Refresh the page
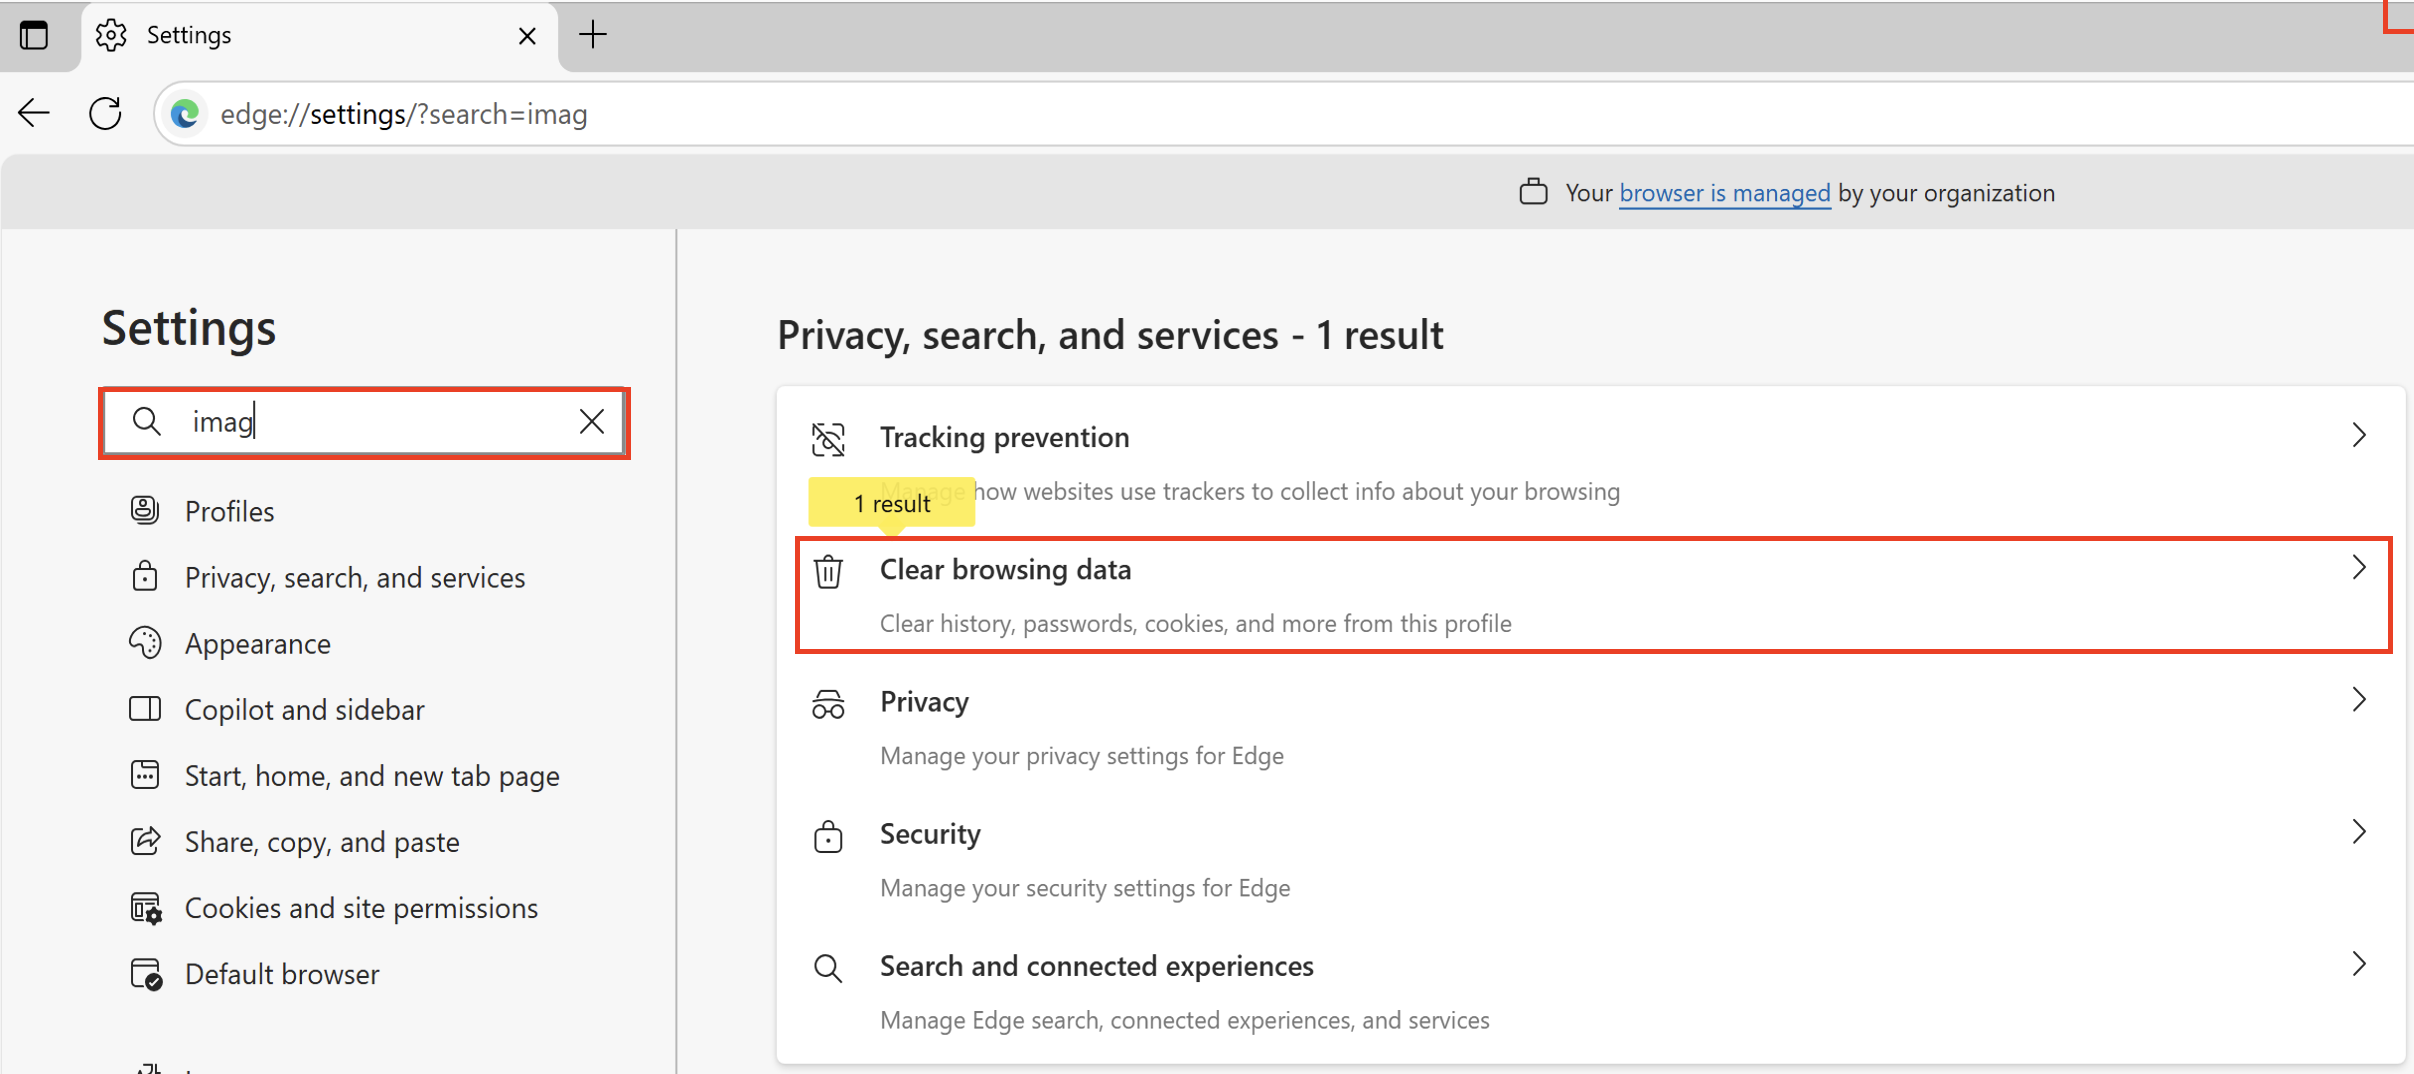 click(x=106, y=113)
